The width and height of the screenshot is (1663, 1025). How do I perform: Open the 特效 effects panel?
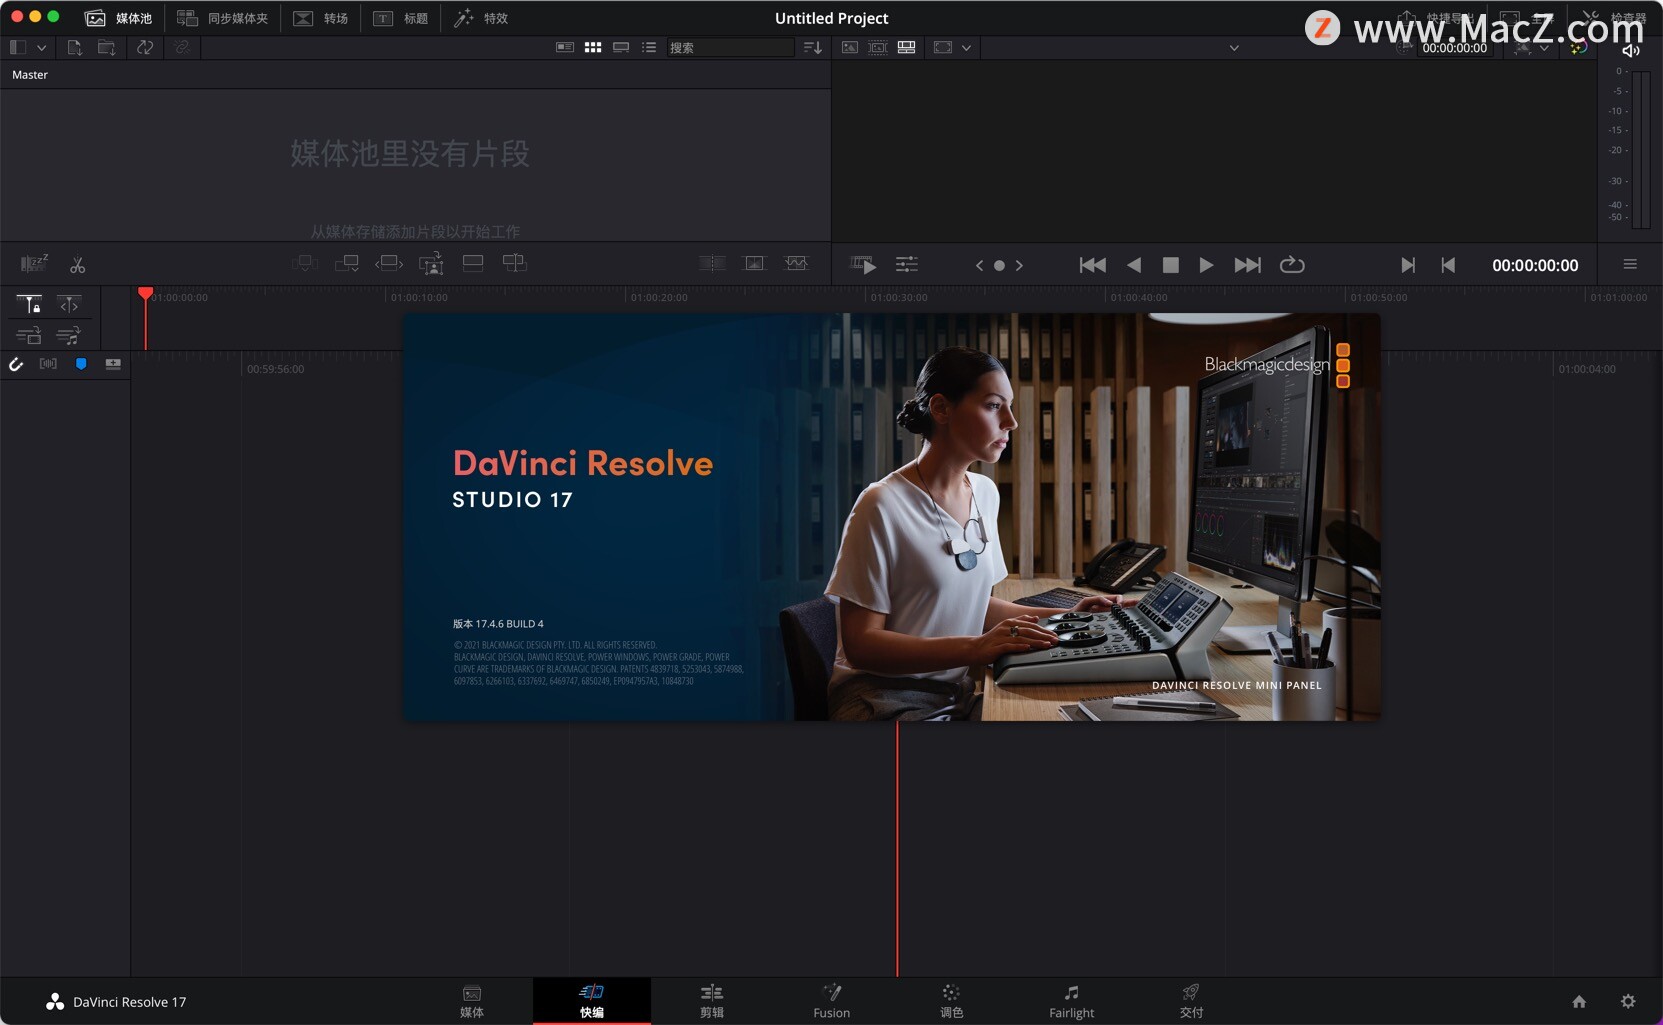click(480, 18)
